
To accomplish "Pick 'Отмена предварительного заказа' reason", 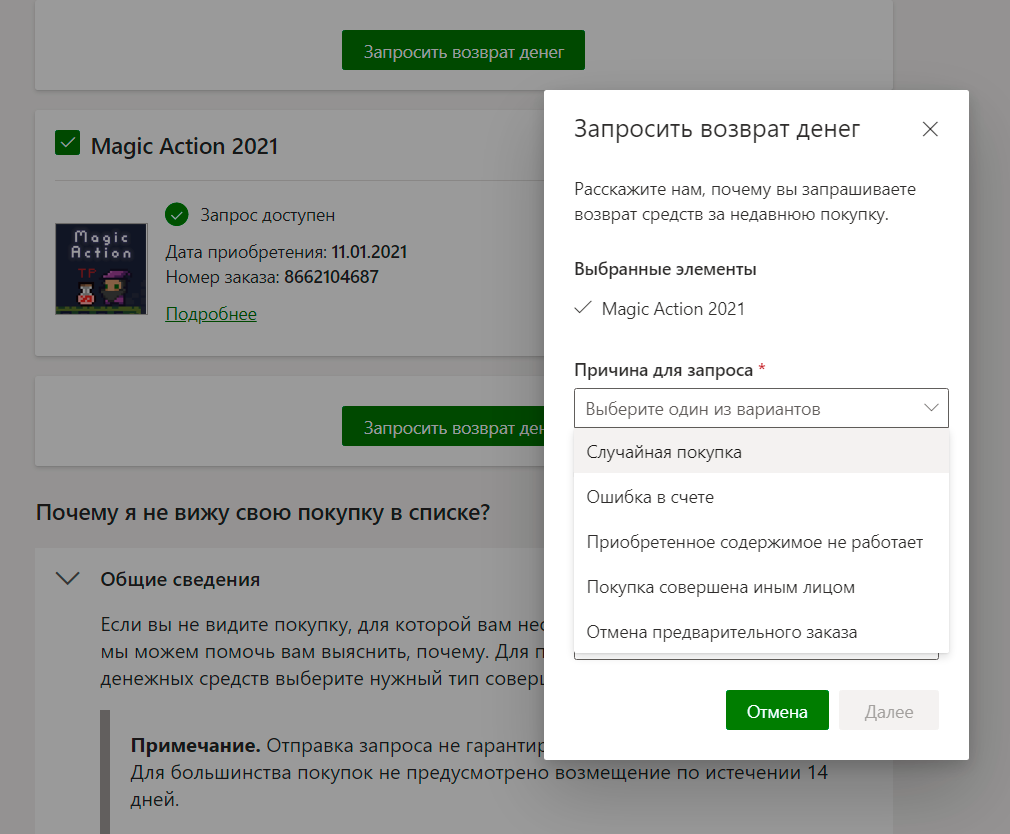I will (x=761, y=632).
